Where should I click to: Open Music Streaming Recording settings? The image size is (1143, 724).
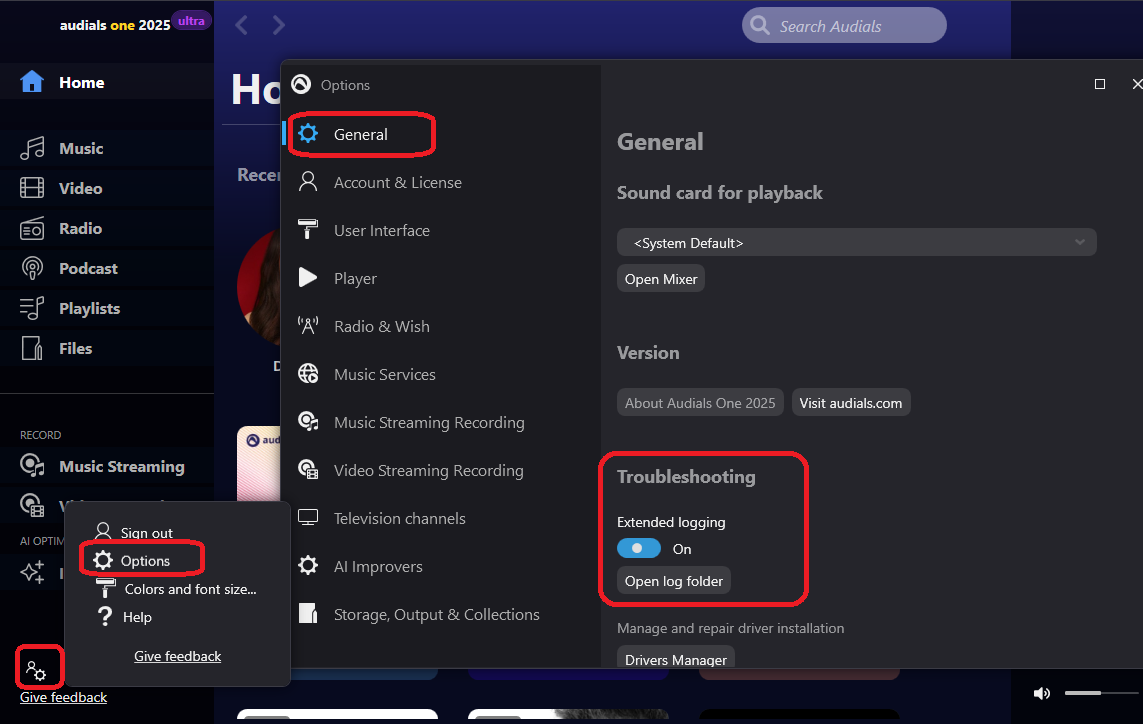[x=429, y=422]
